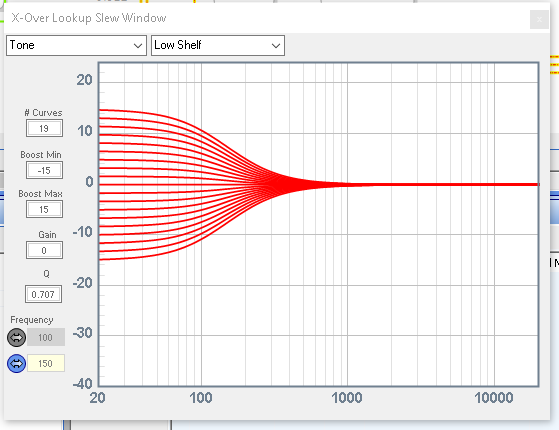Click the -20 dB axis label
This screenshot has width=559, height=430.
[x=83, y=283]
